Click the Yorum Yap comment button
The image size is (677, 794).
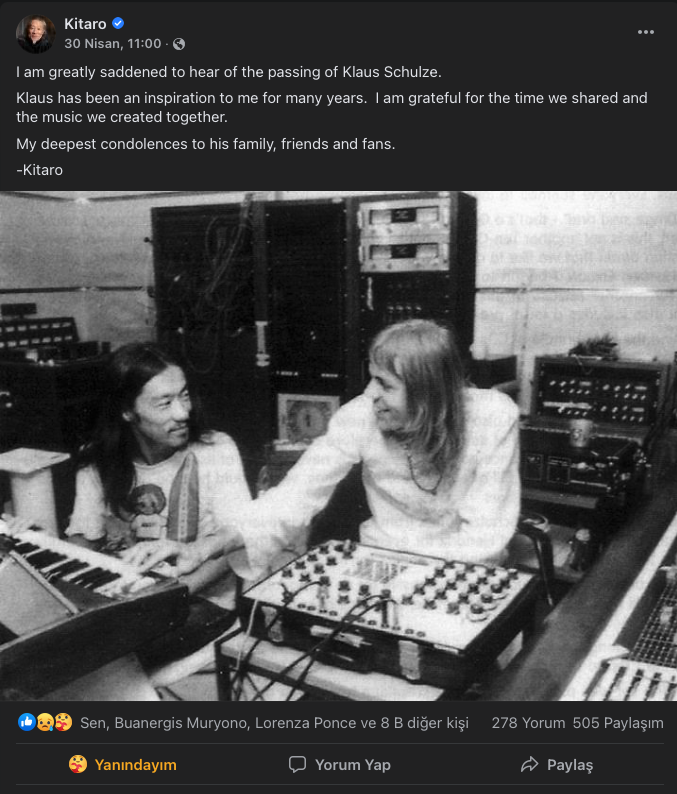pyautogui.click(x=340, y=765)
